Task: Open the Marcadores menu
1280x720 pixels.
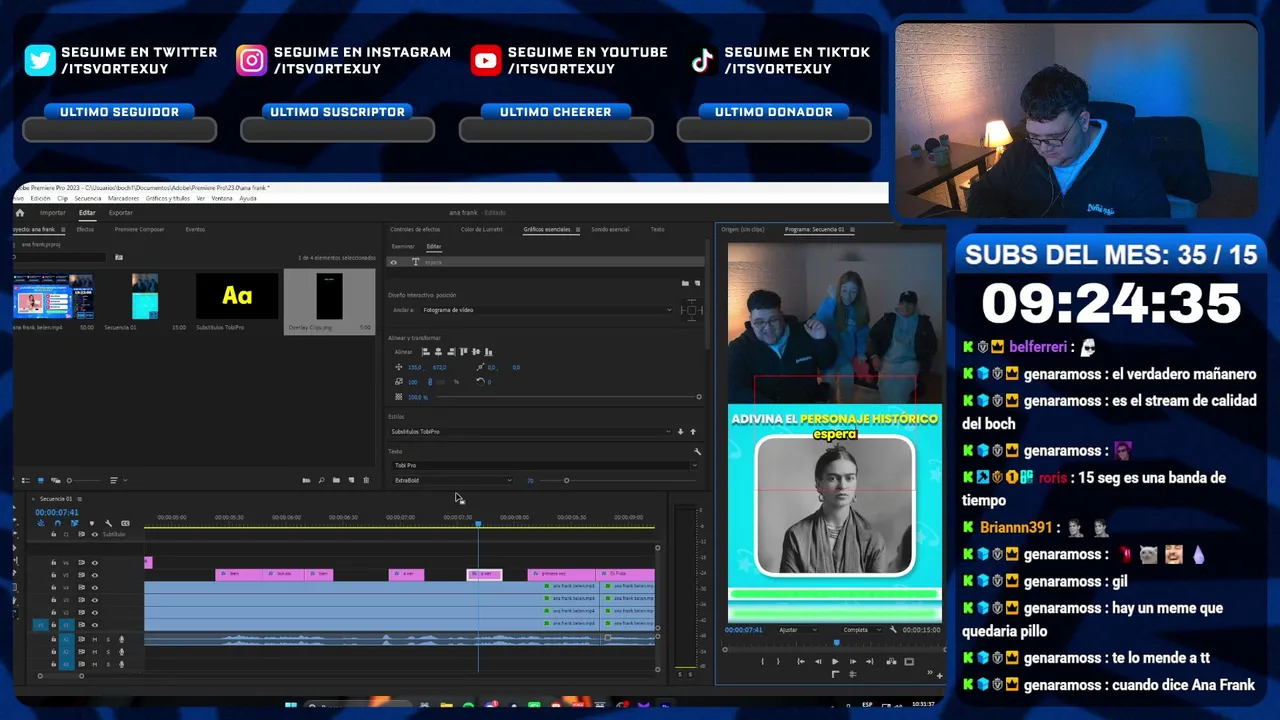Action: [124, 198]
